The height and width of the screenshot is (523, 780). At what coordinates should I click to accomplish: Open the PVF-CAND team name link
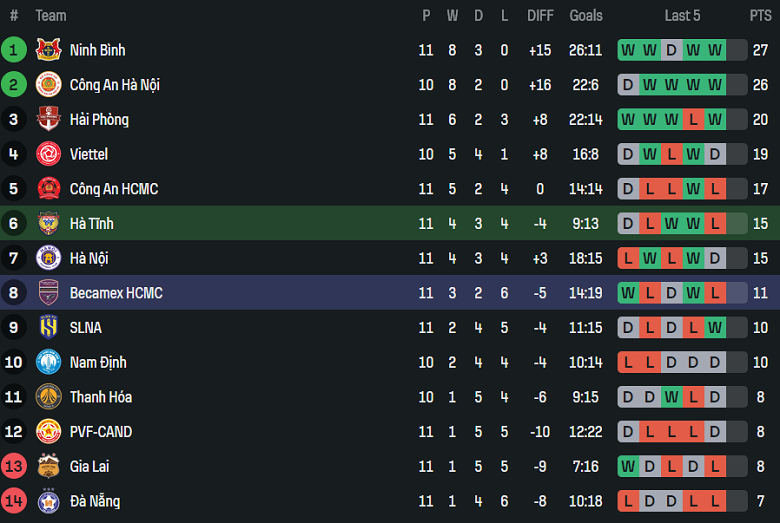(x=101, y=432)
